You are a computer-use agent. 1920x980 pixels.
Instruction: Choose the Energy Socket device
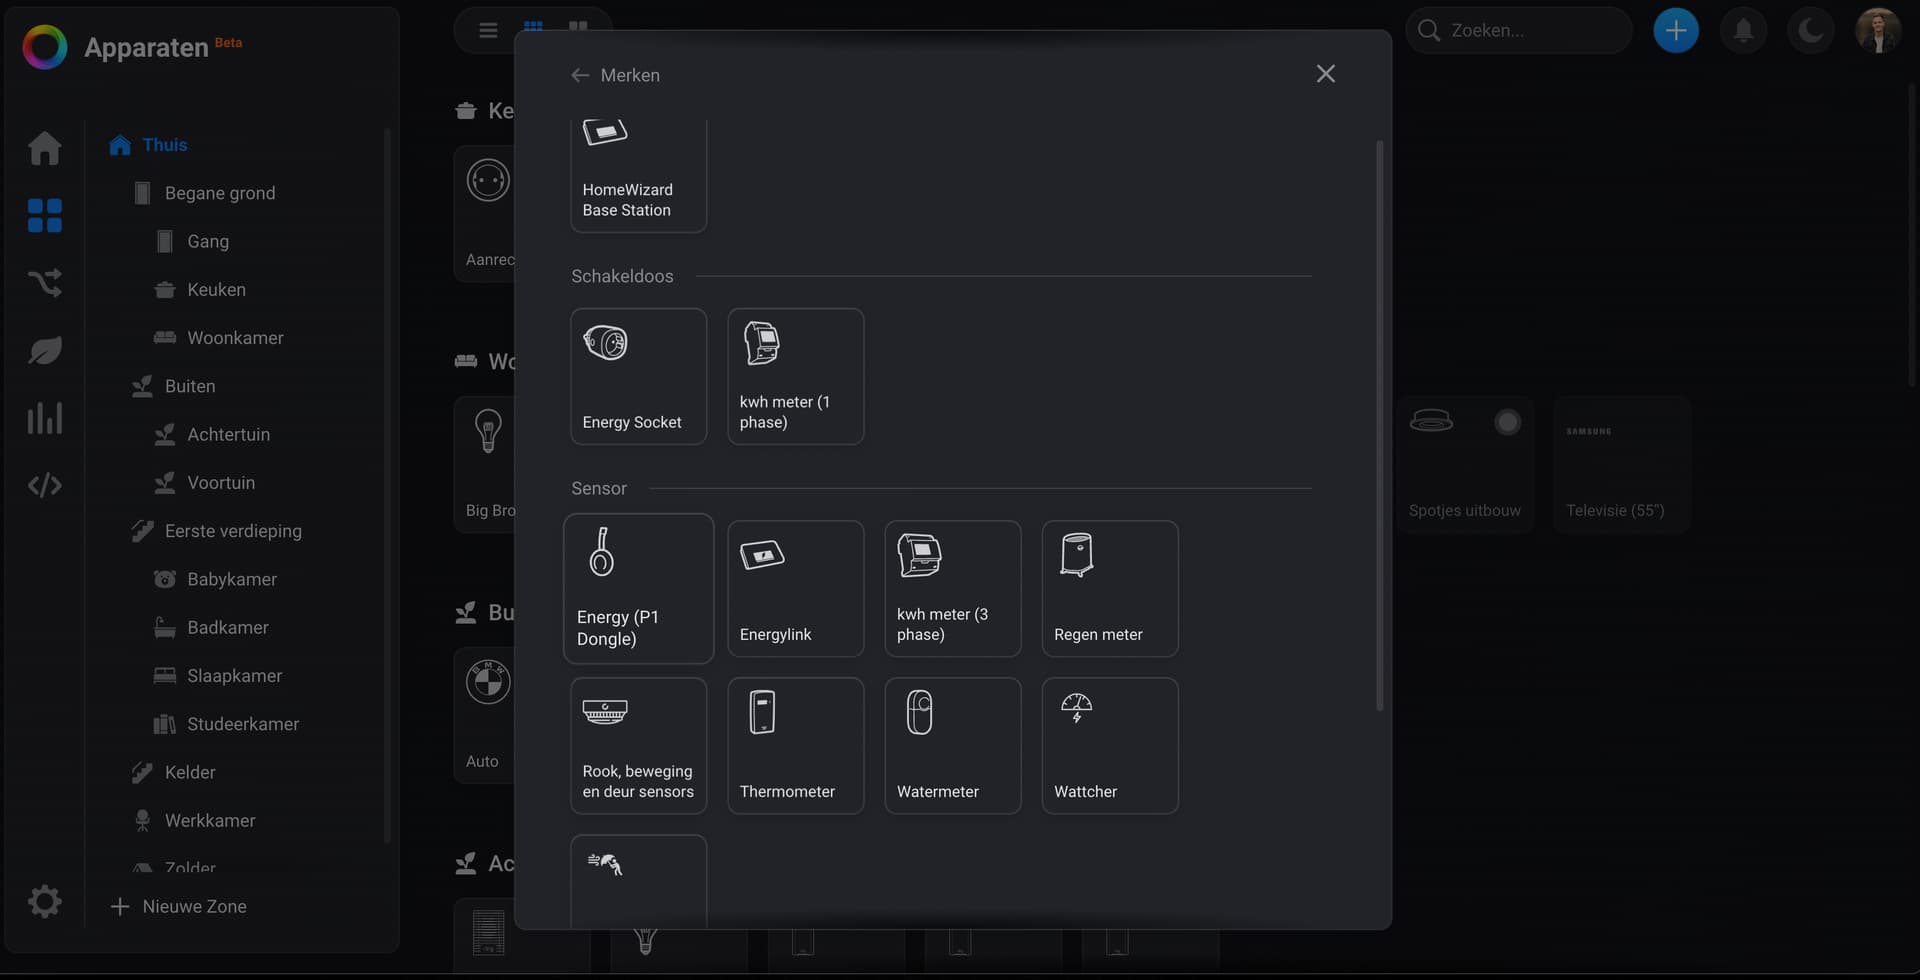(639, 376)
